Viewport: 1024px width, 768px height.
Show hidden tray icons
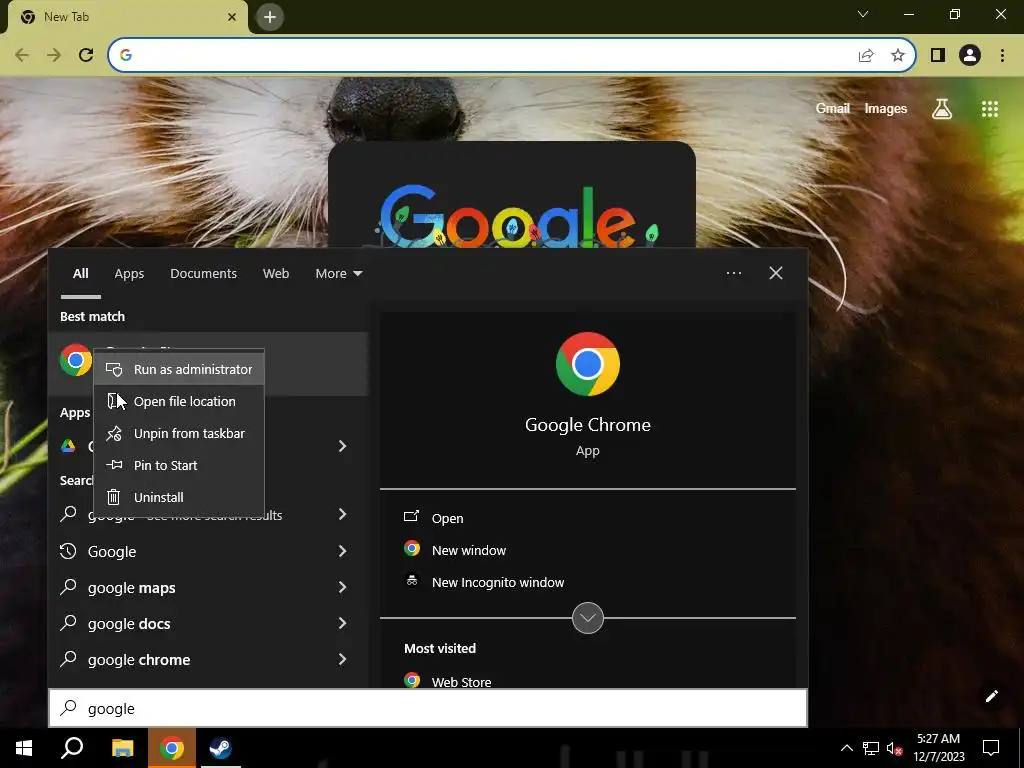pyautogui.click(x=846, y=748)
